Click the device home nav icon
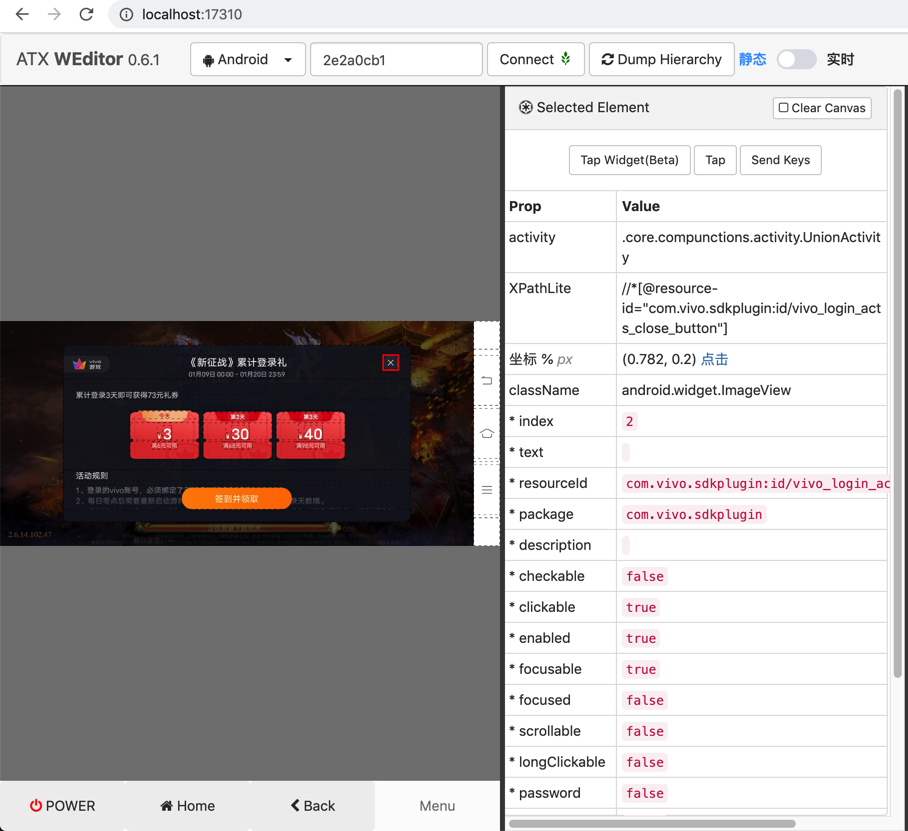The width and height of the screenshot is (908, 831). [487, 433]
